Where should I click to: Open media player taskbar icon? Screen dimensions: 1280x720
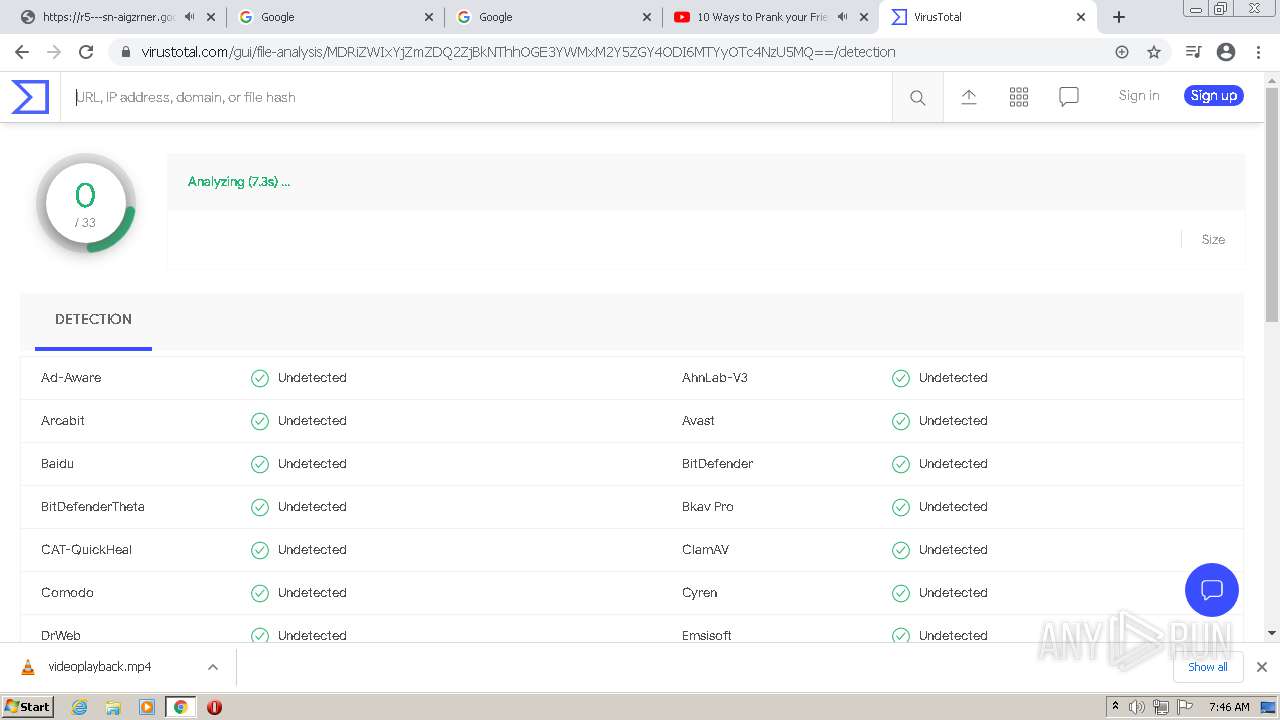(147, 707)
